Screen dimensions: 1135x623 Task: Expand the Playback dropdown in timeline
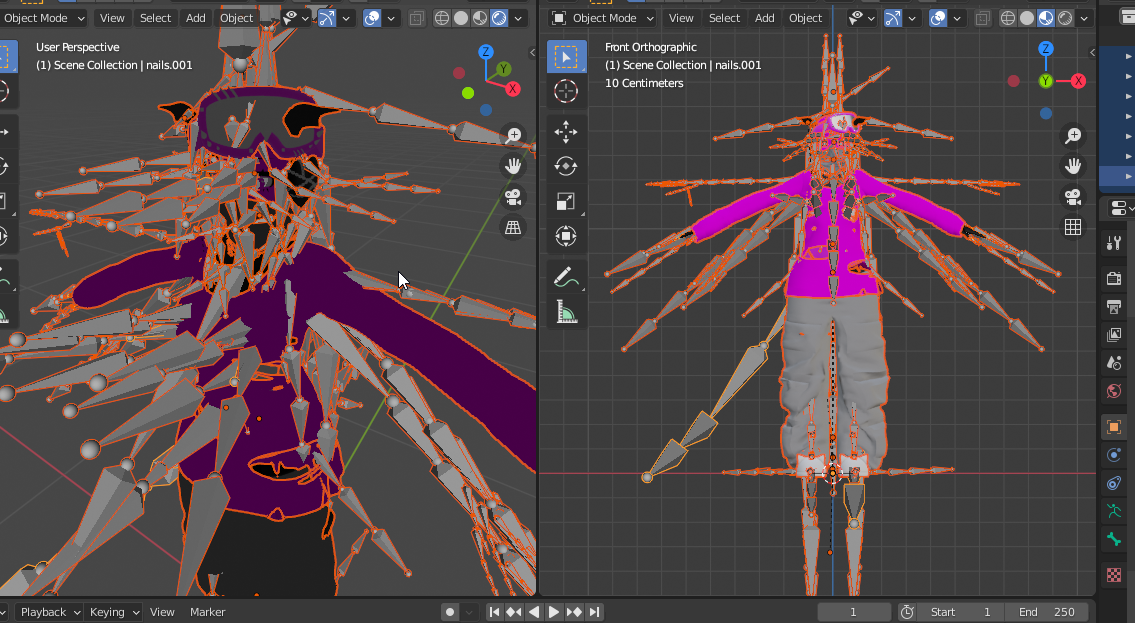click(x=49, y=612)
